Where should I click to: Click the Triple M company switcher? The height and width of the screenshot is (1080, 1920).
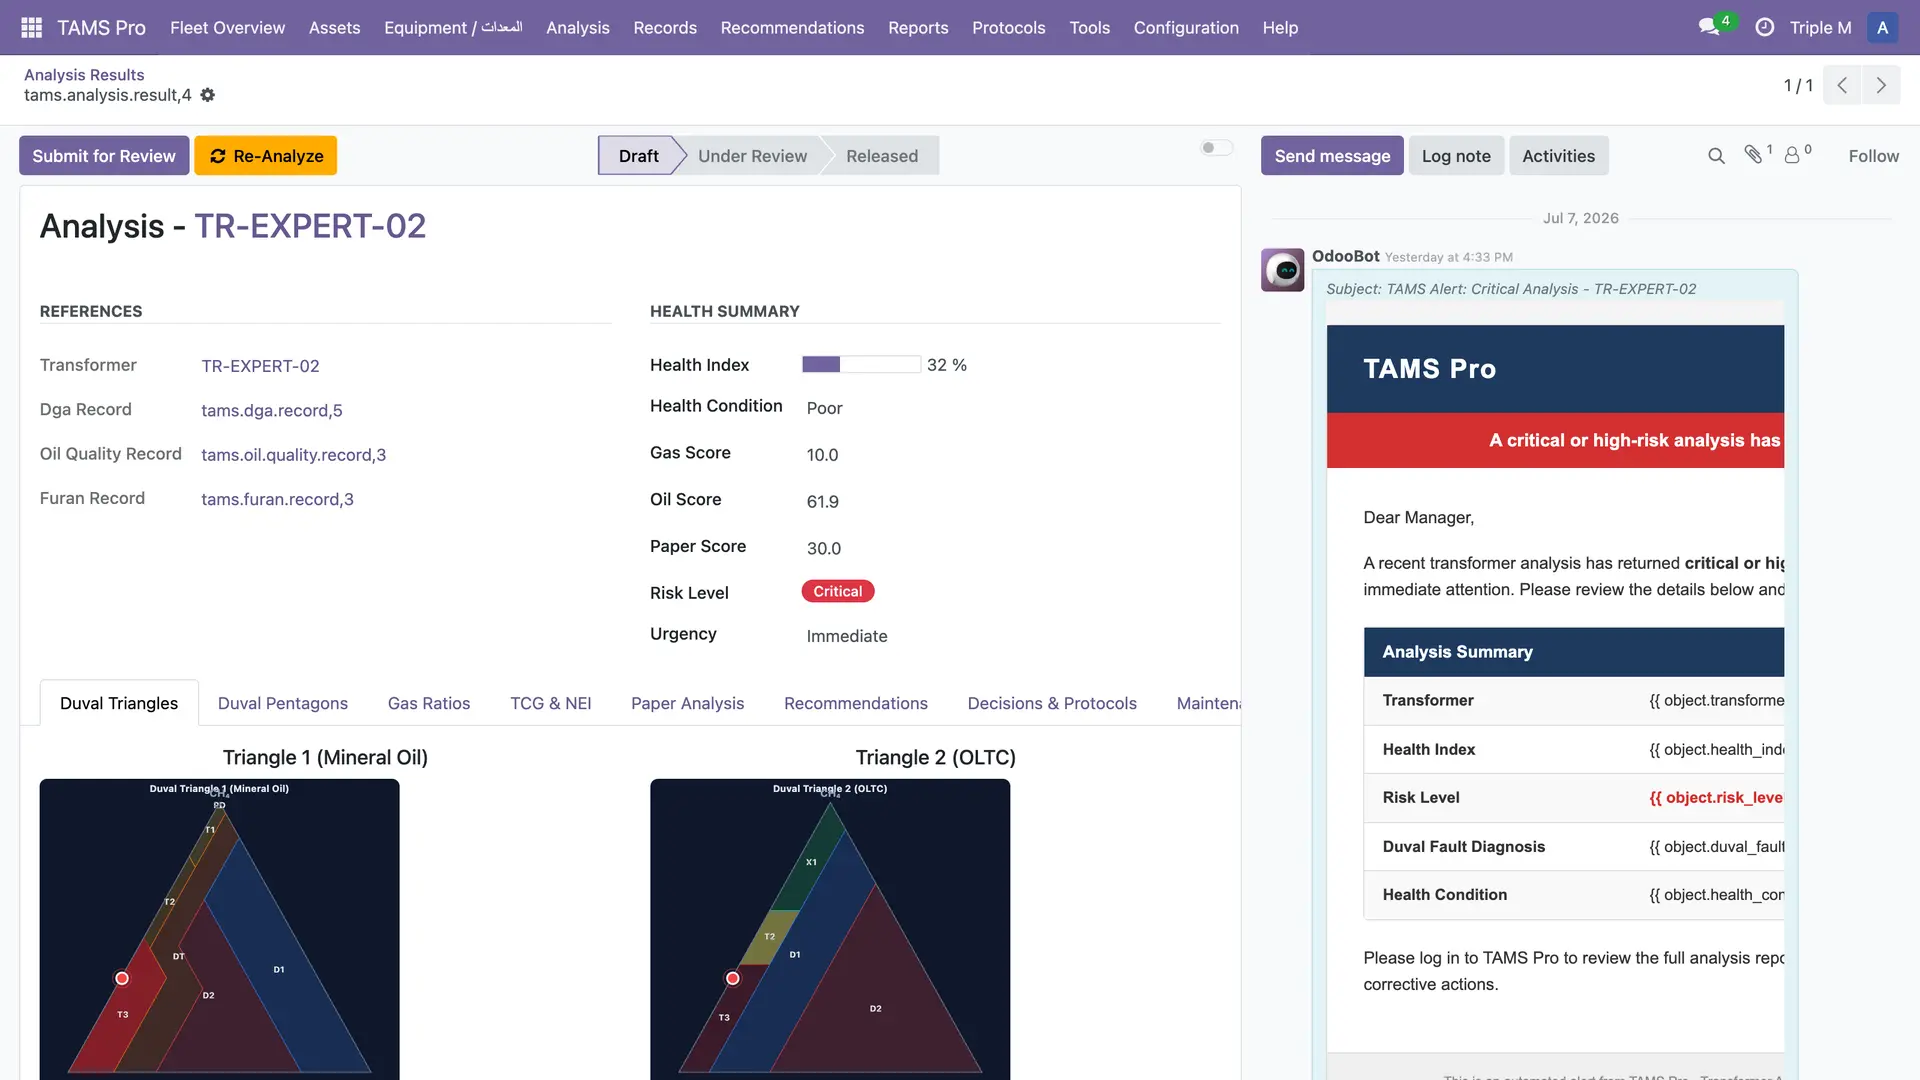click(1821, 28)
